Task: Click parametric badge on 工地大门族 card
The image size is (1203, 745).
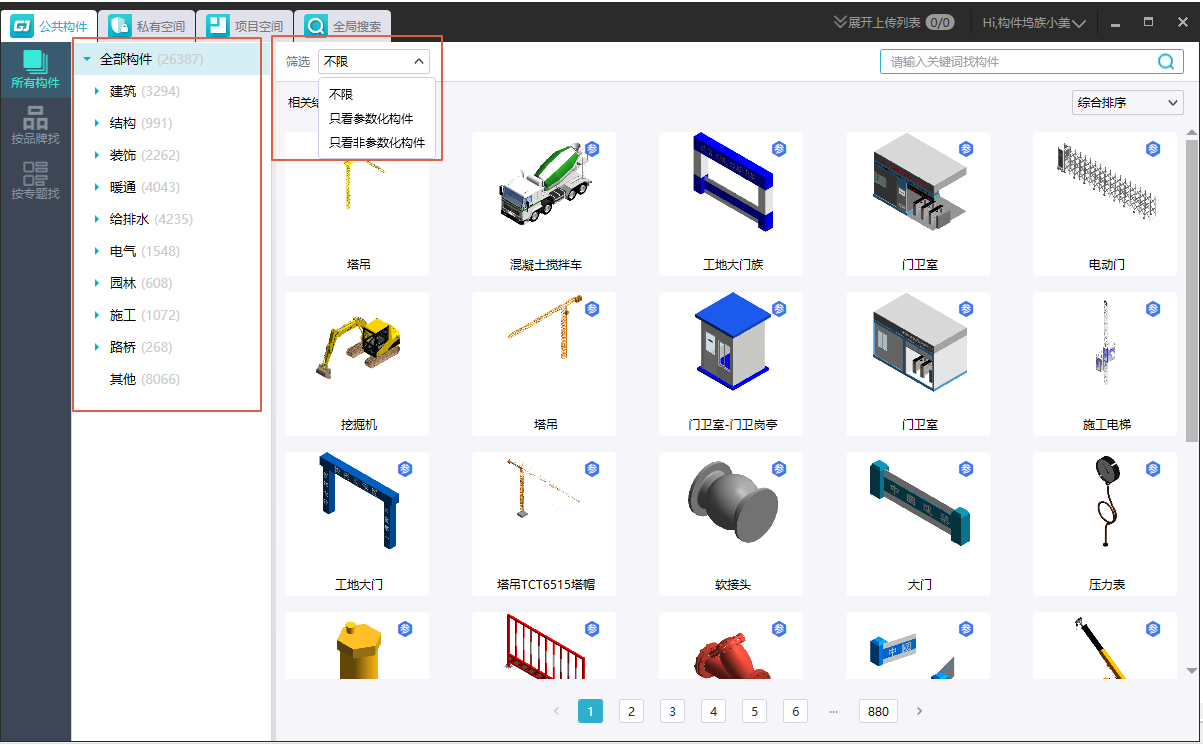Action: [779, 149]
